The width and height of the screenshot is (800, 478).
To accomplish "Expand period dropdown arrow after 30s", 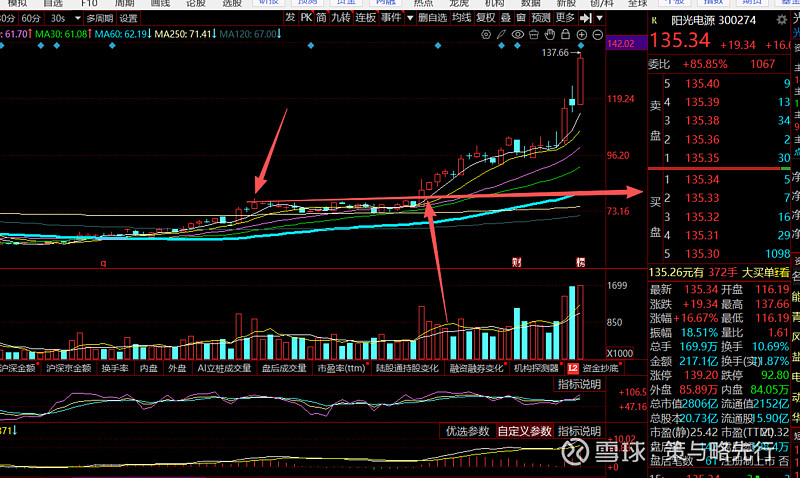I will (x=78, y=18).
